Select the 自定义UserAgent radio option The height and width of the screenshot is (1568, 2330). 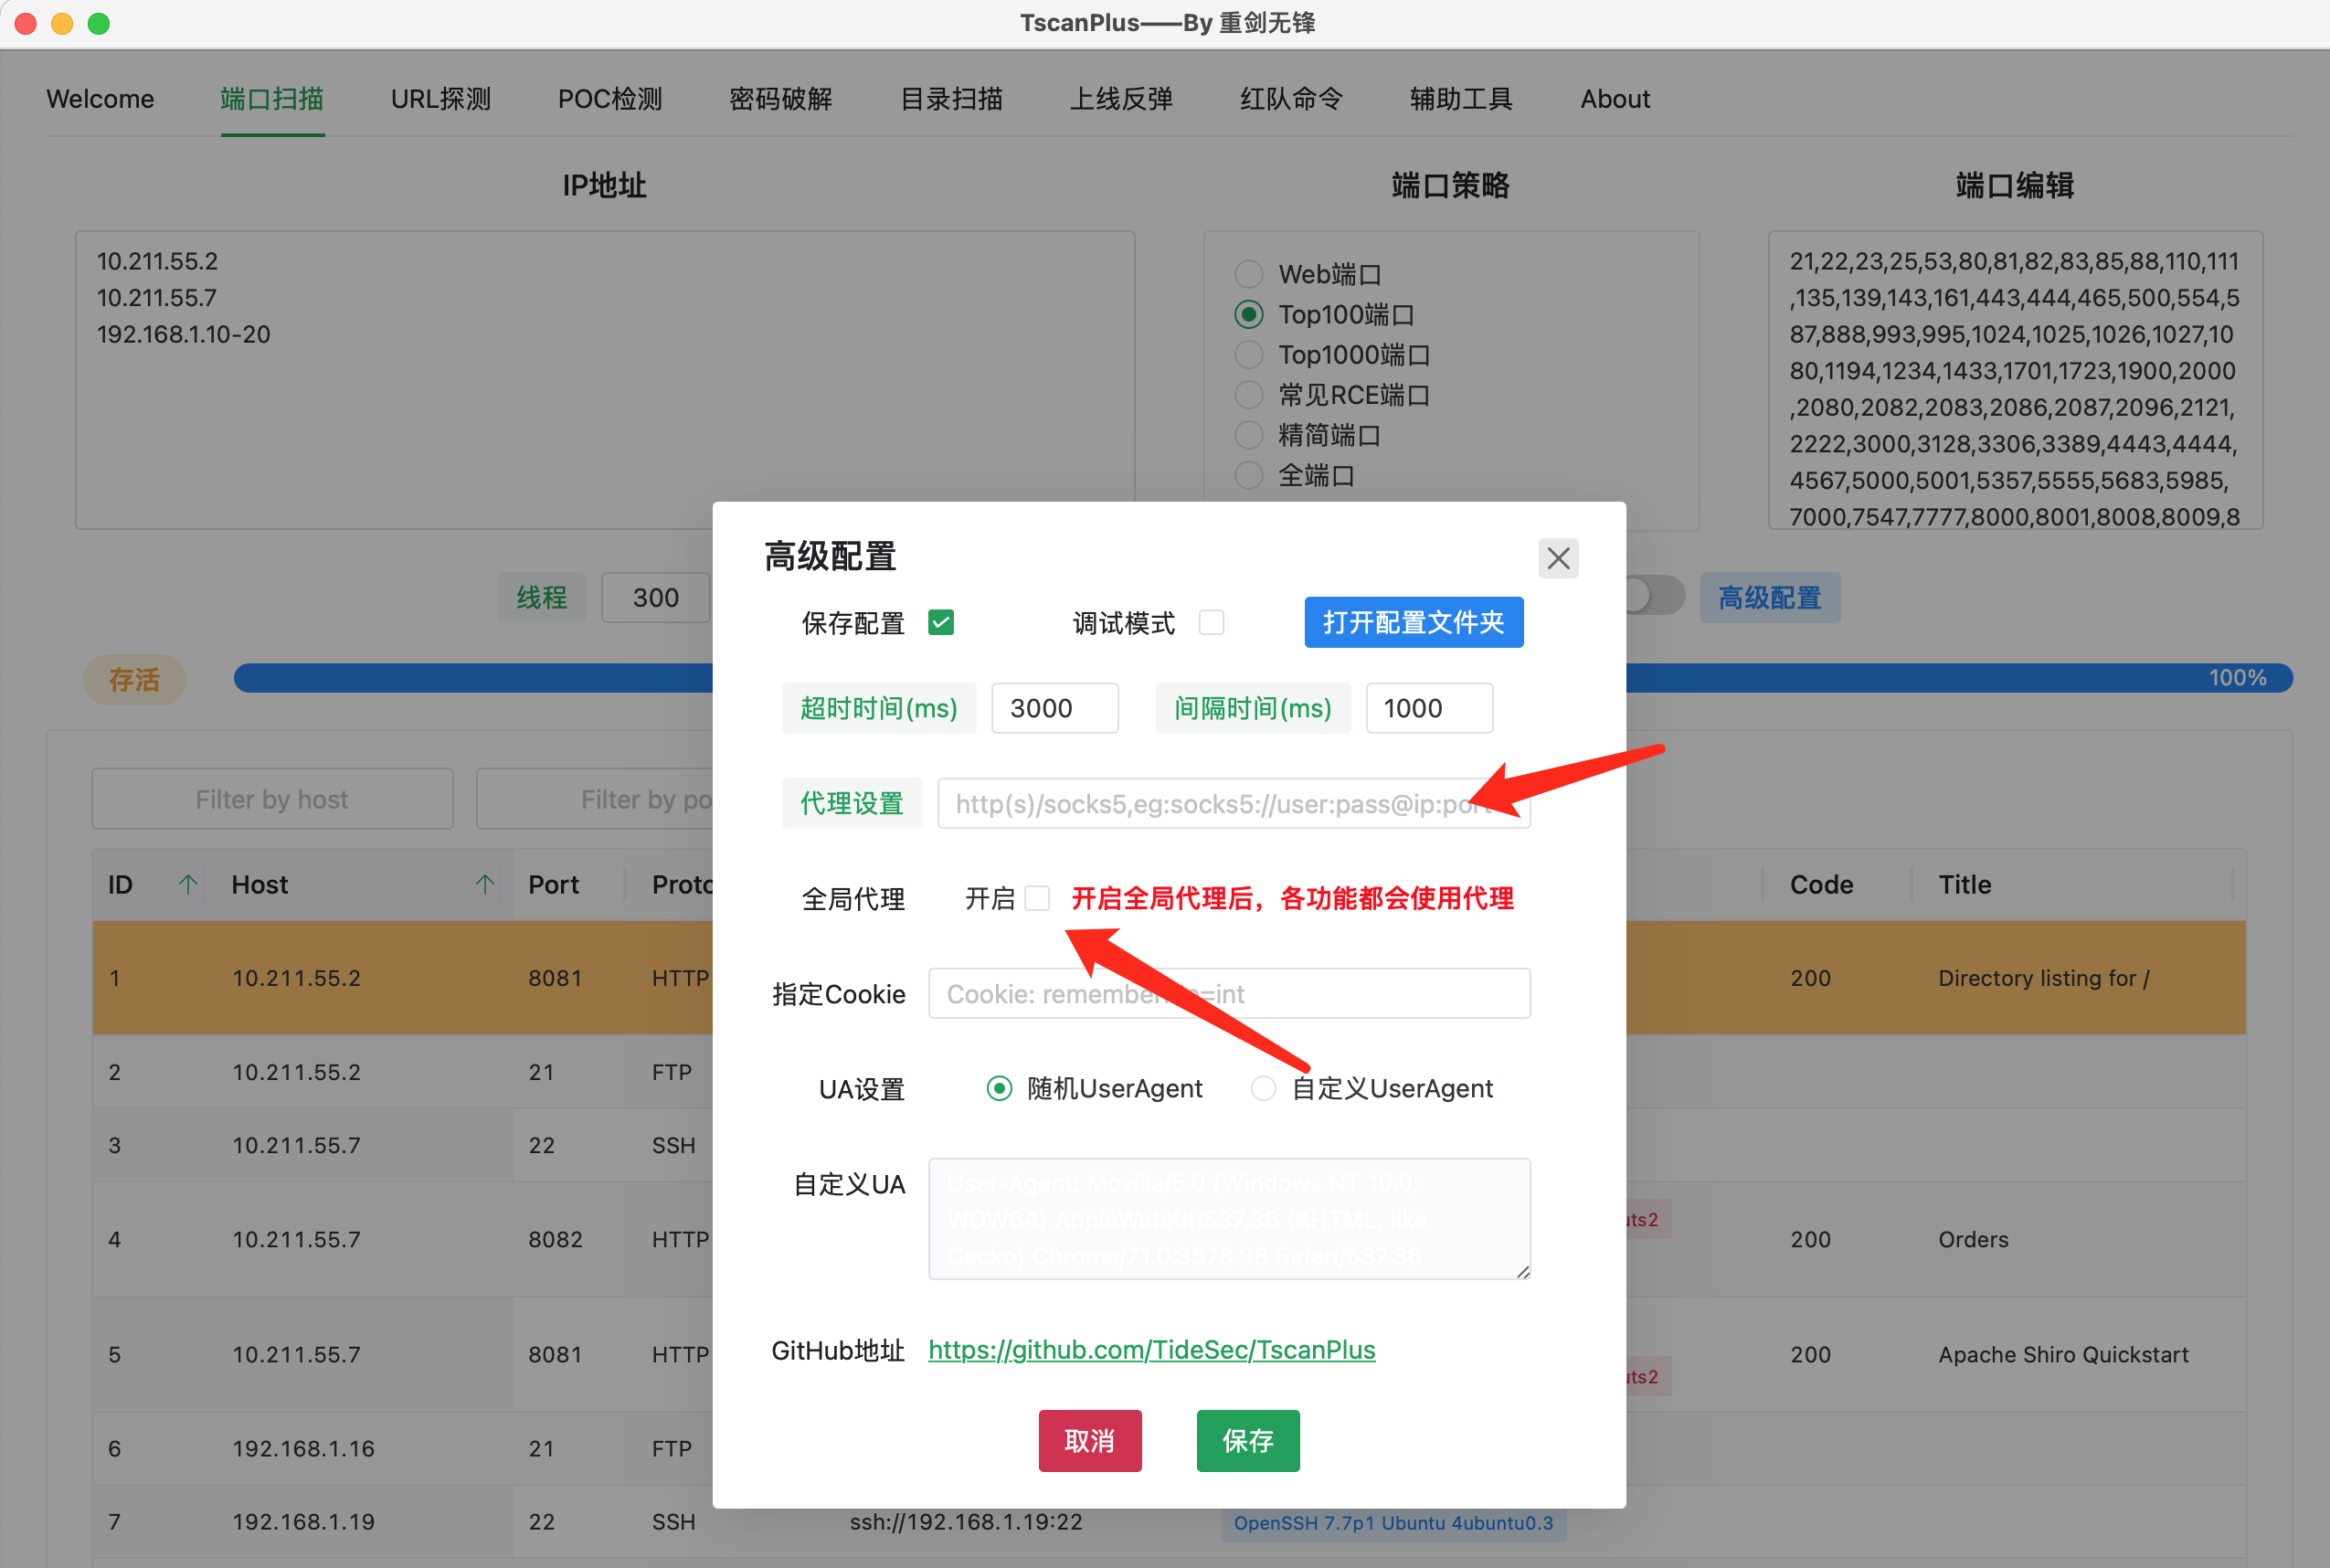pos(1264,1088)
